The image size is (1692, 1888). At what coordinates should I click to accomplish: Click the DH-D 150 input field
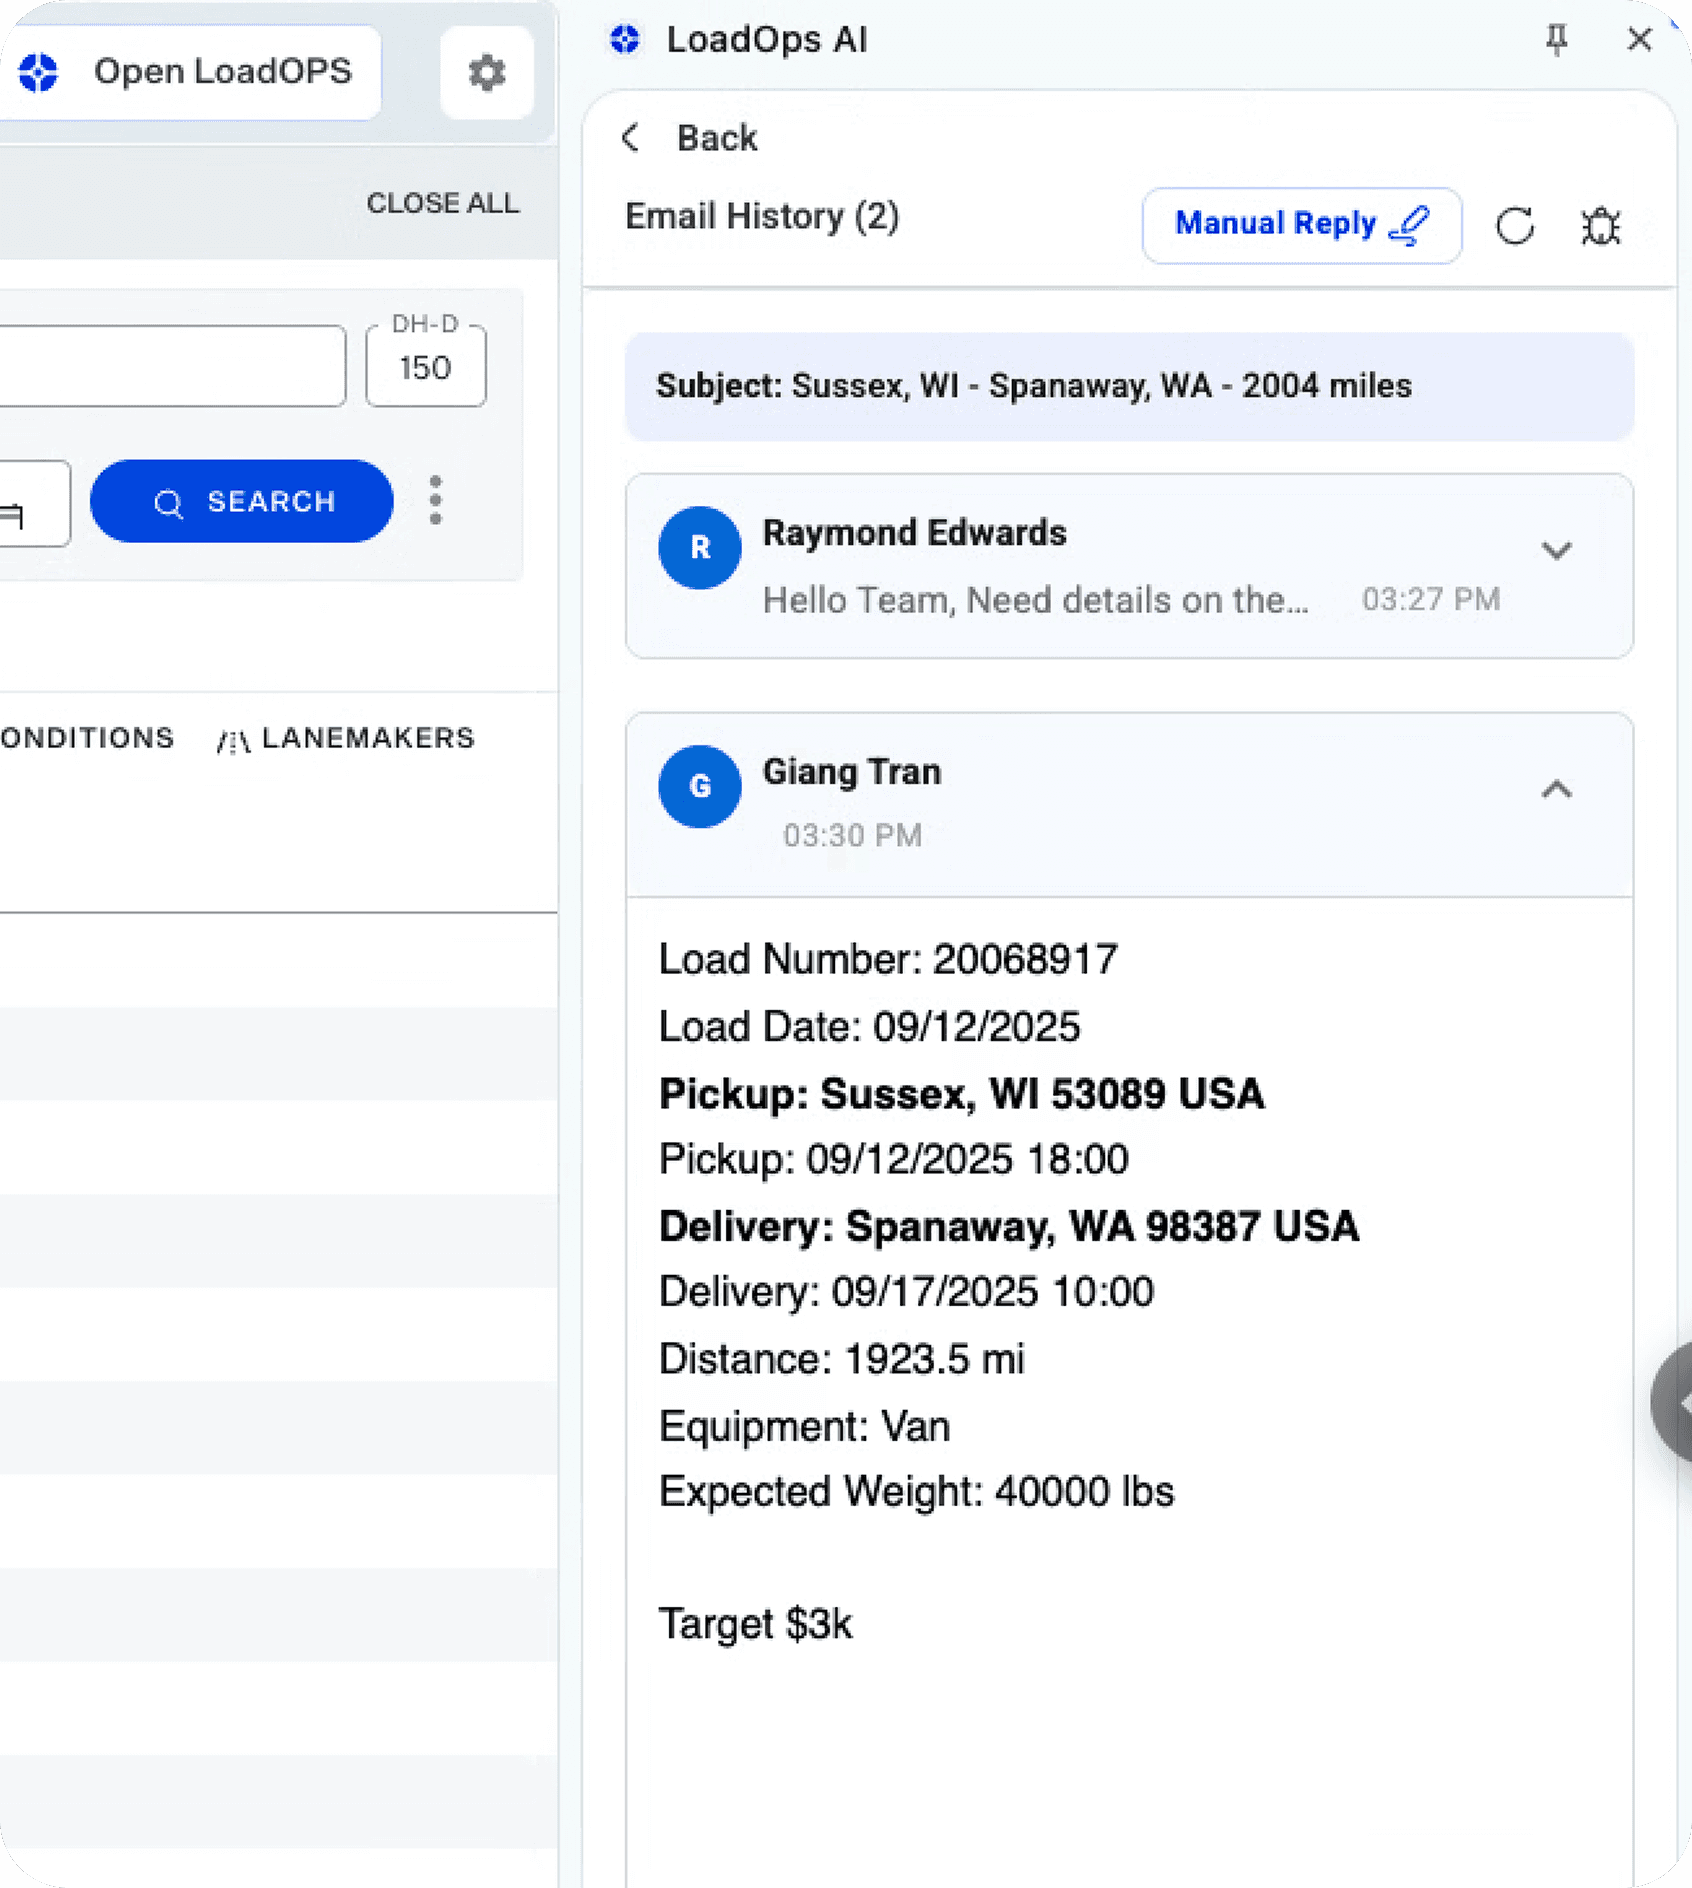click(x=426, y=366)
